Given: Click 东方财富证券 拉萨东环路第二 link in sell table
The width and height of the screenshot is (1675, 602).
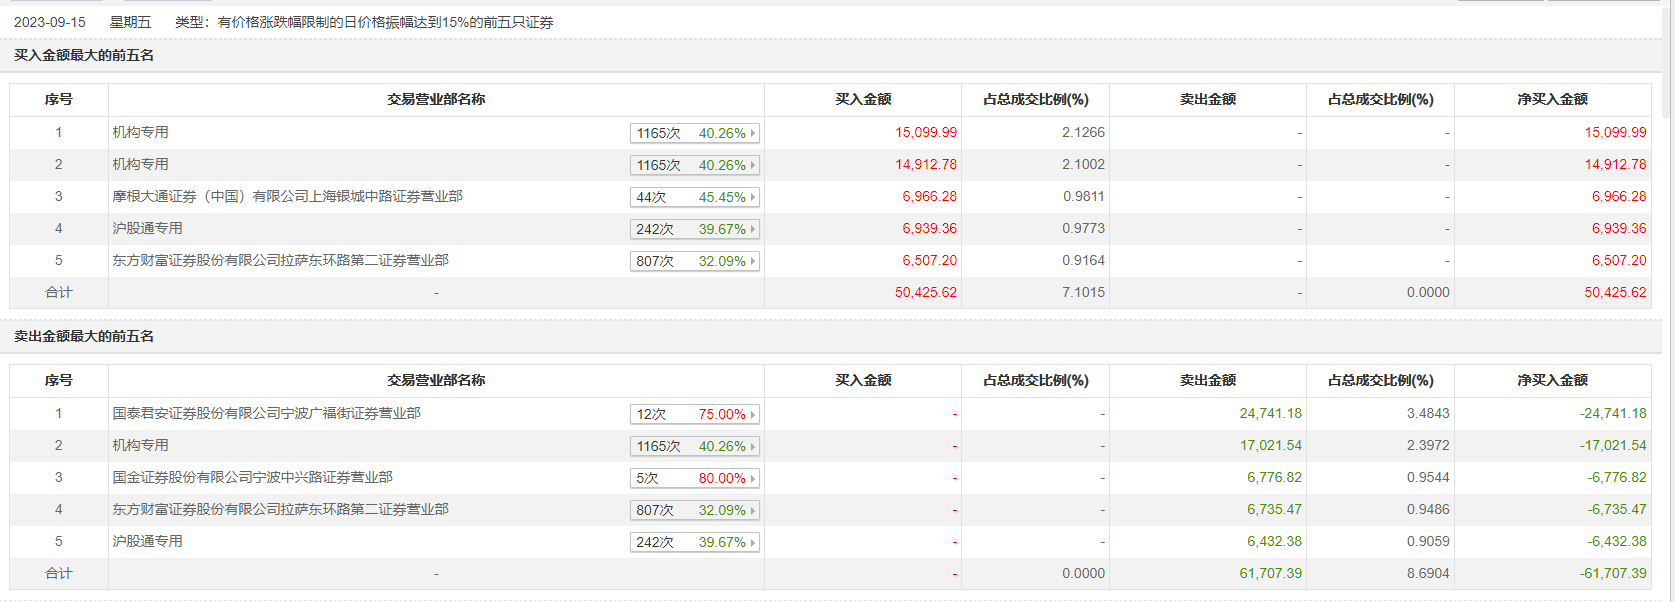Looking at the screenshot, I should [280, 509].
